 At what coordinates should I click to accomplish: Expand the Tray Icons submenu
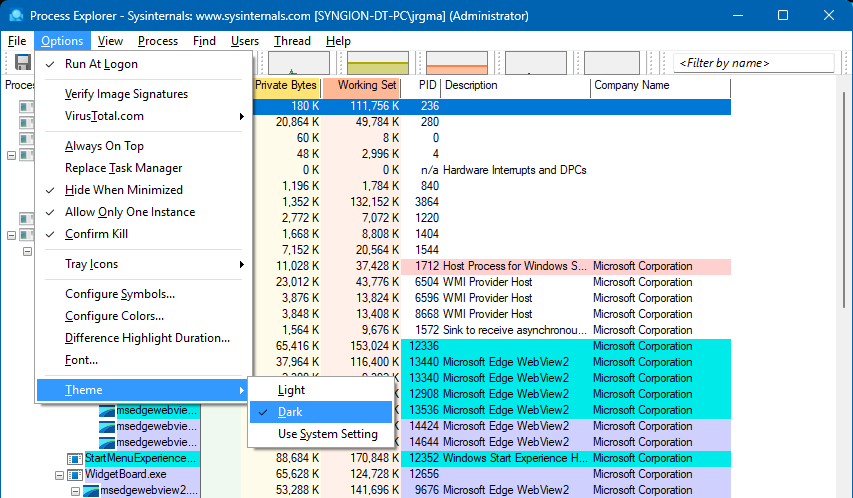tap(144, 264)
